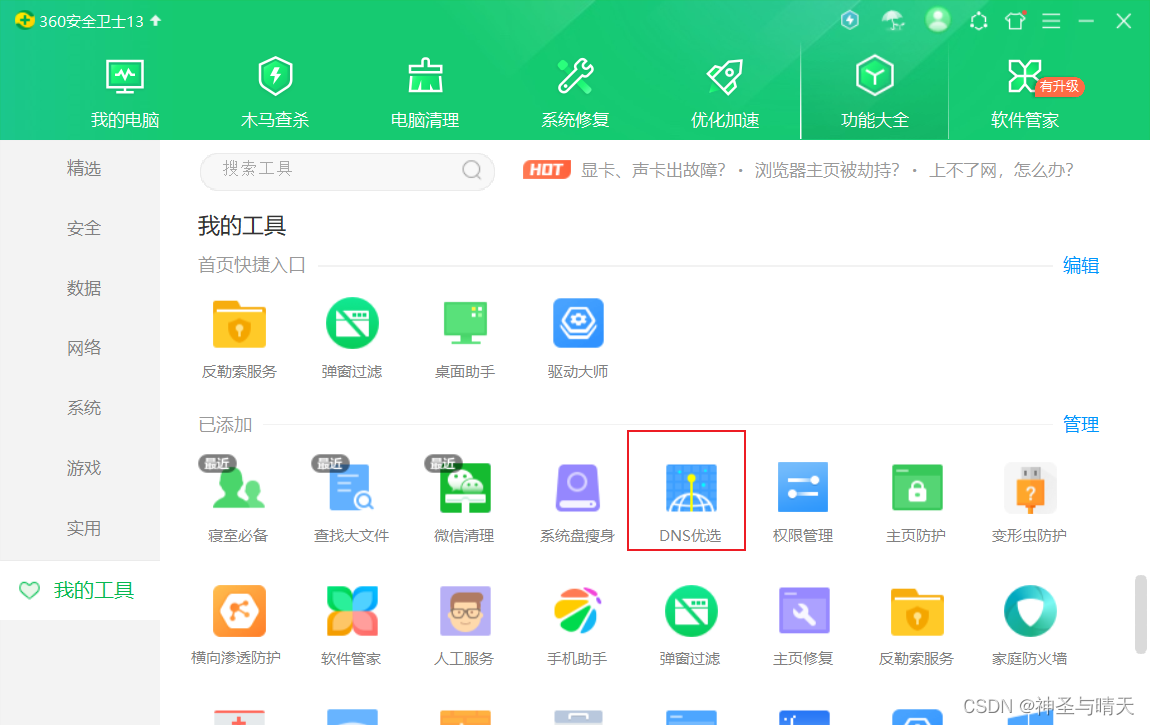1150x725 pixels.
Task: Launch the 微信清理 tool
Action: click(x=465, y=490)
